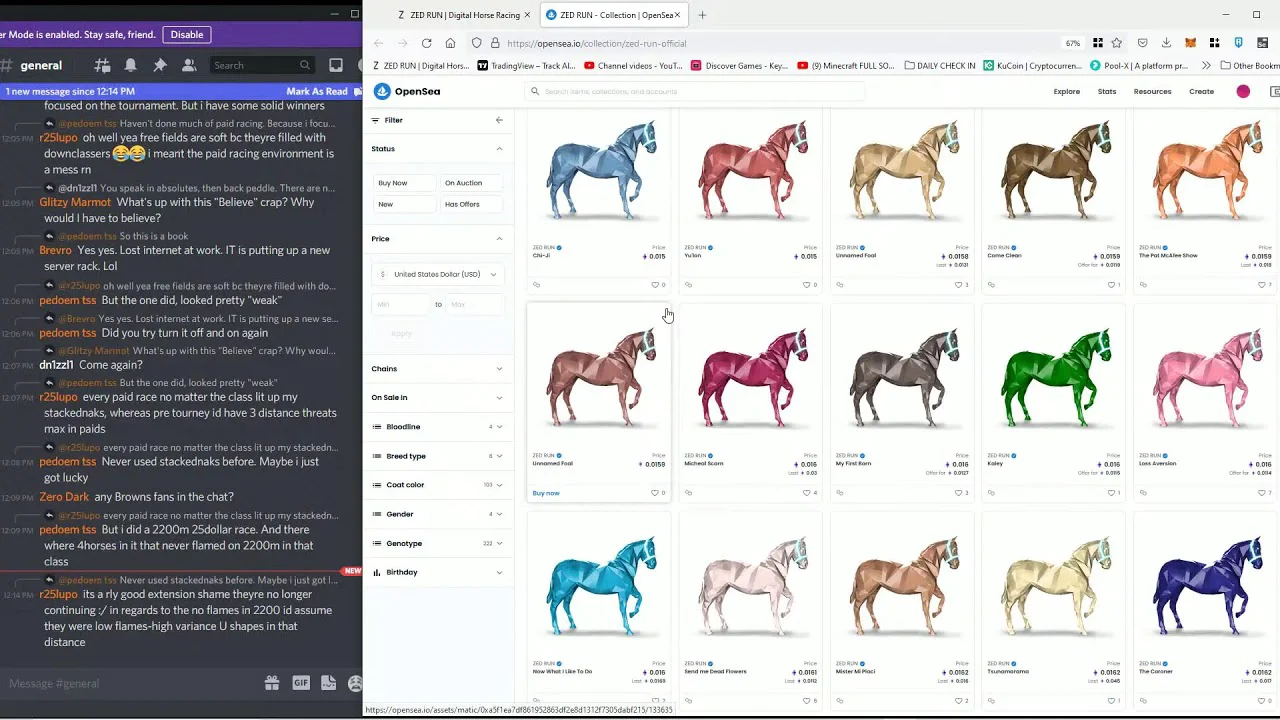
Task: Open pinned messages in Discord
Action: (x=160, y=66)
